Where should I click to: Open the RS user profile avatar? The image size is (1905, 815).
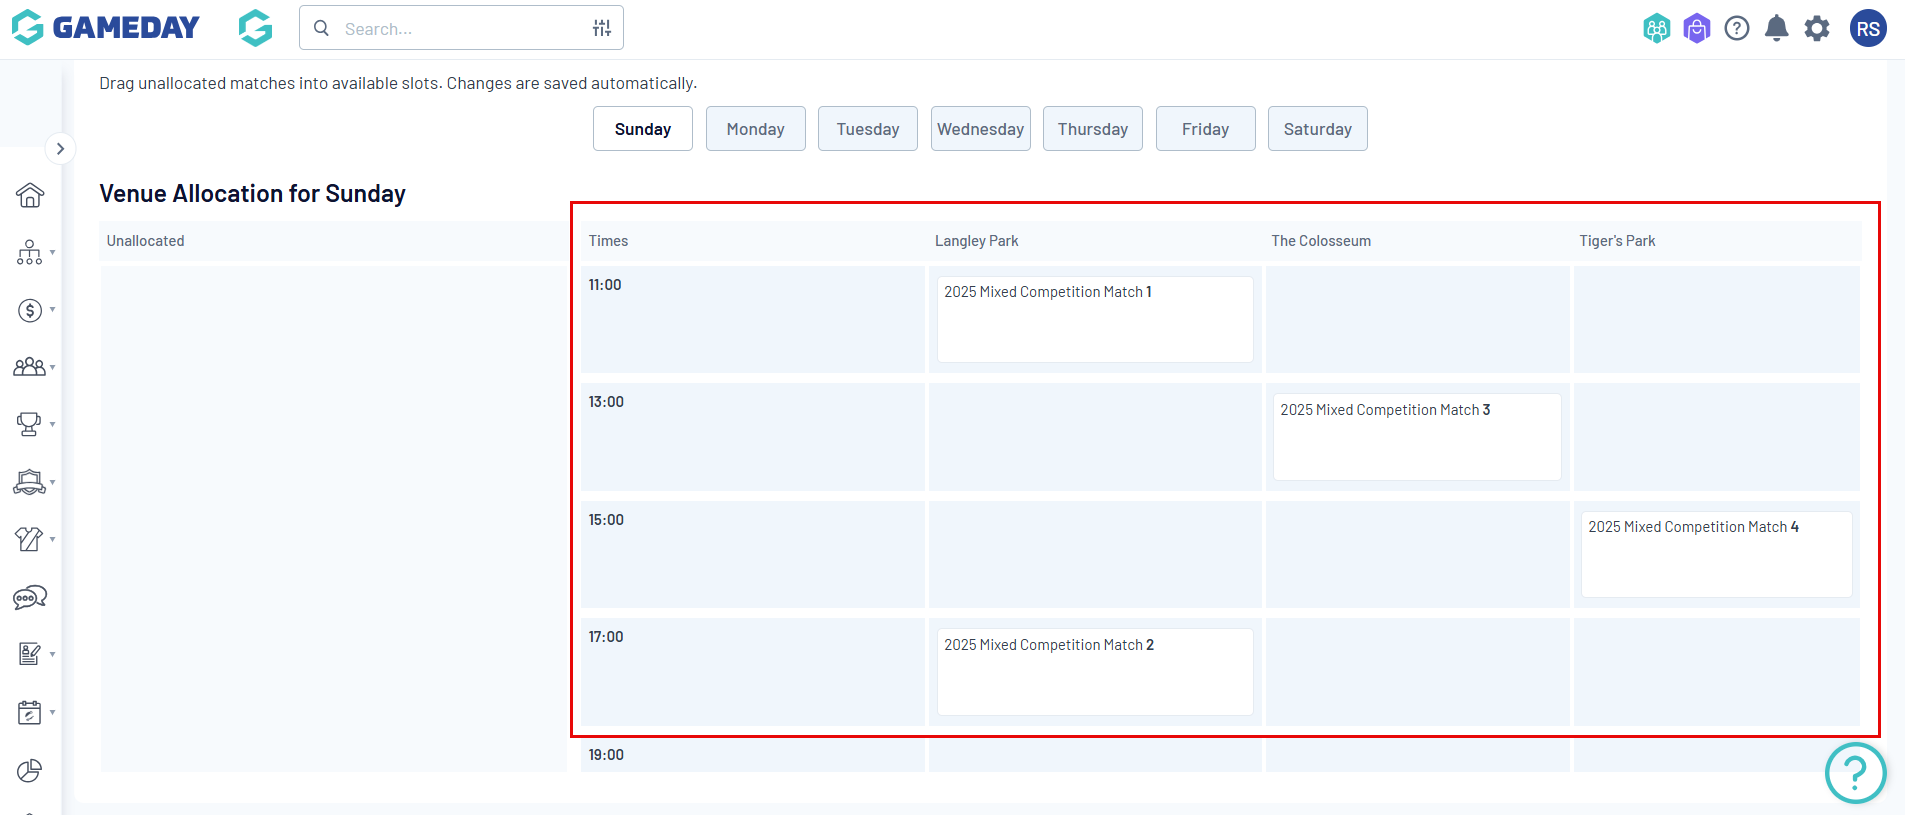[x=1868, y=28]
